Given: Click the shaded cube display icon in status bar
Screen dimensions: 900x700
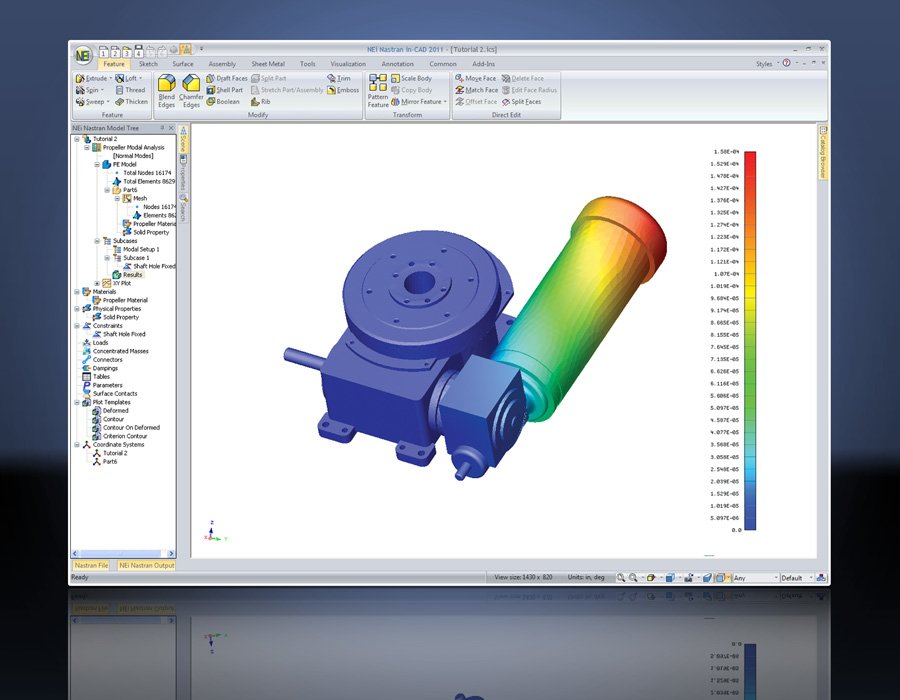Looking at the screenshot, I should pos(669,578).
